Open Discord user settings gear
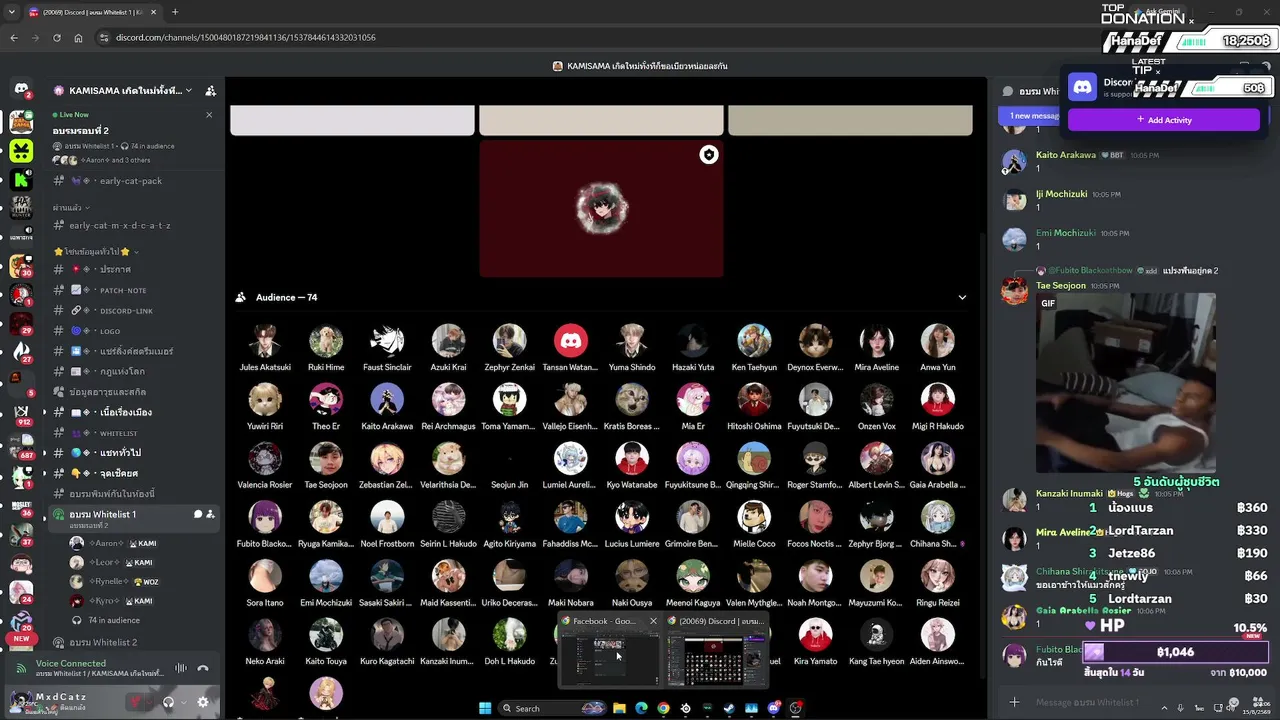1280x720 pixels. pos(203,702)
